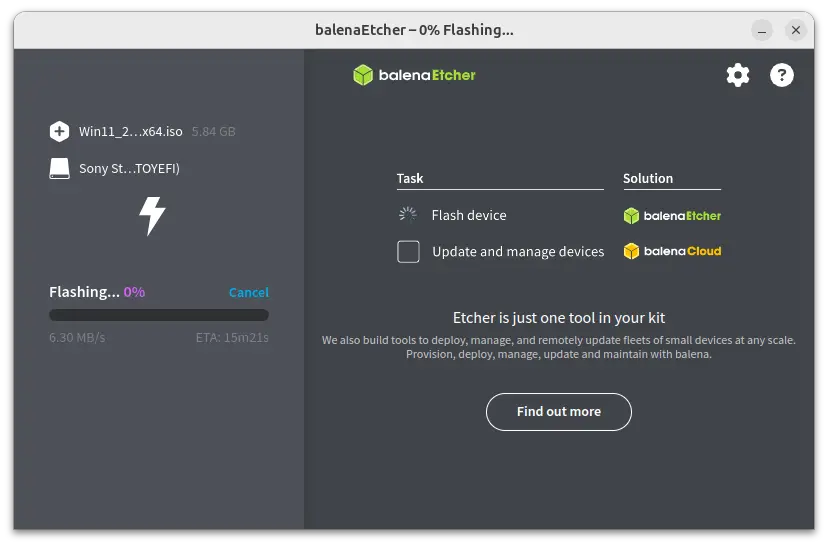Click the Task column header

[410, 178]
